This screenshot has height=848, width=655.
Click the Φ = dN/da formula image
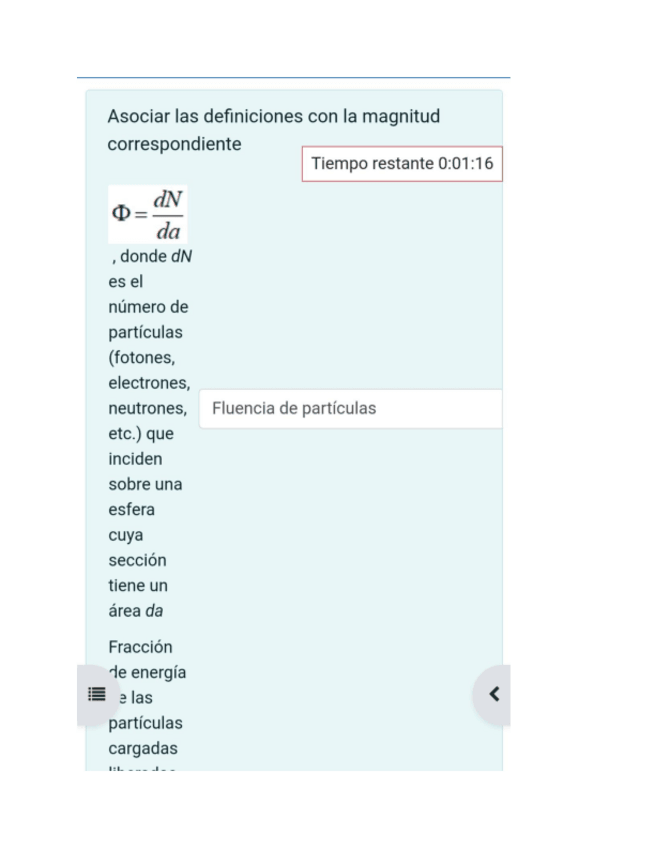(147, 213)
